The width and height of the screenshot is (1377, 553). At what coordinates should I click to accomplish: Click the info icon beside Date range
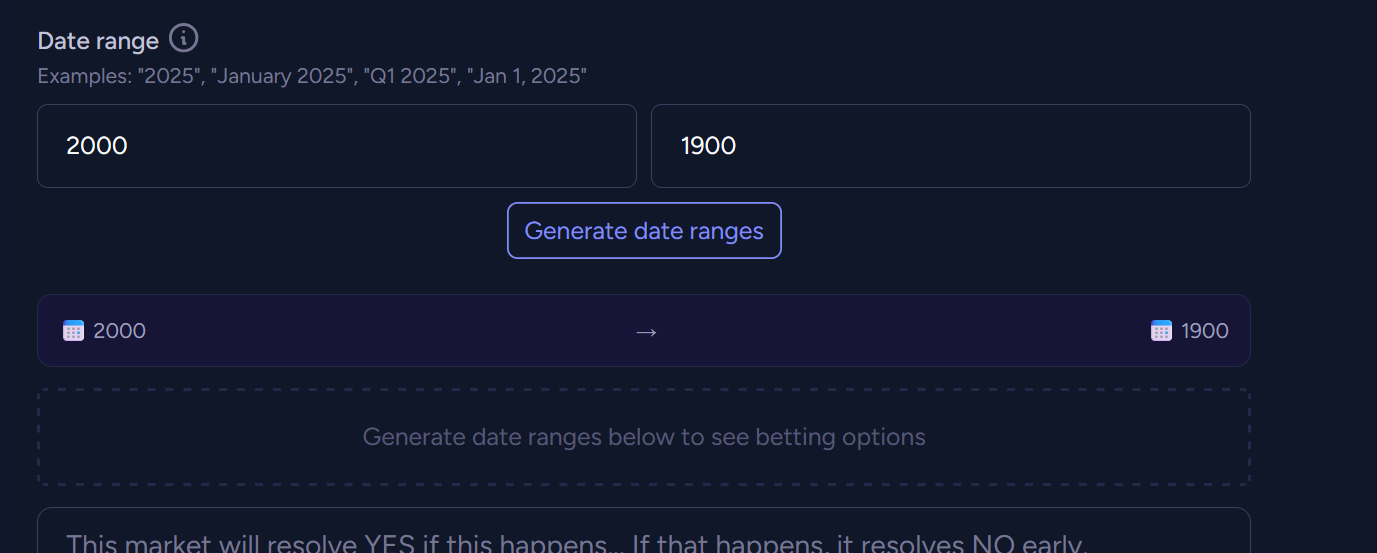[x=183, y=39]
